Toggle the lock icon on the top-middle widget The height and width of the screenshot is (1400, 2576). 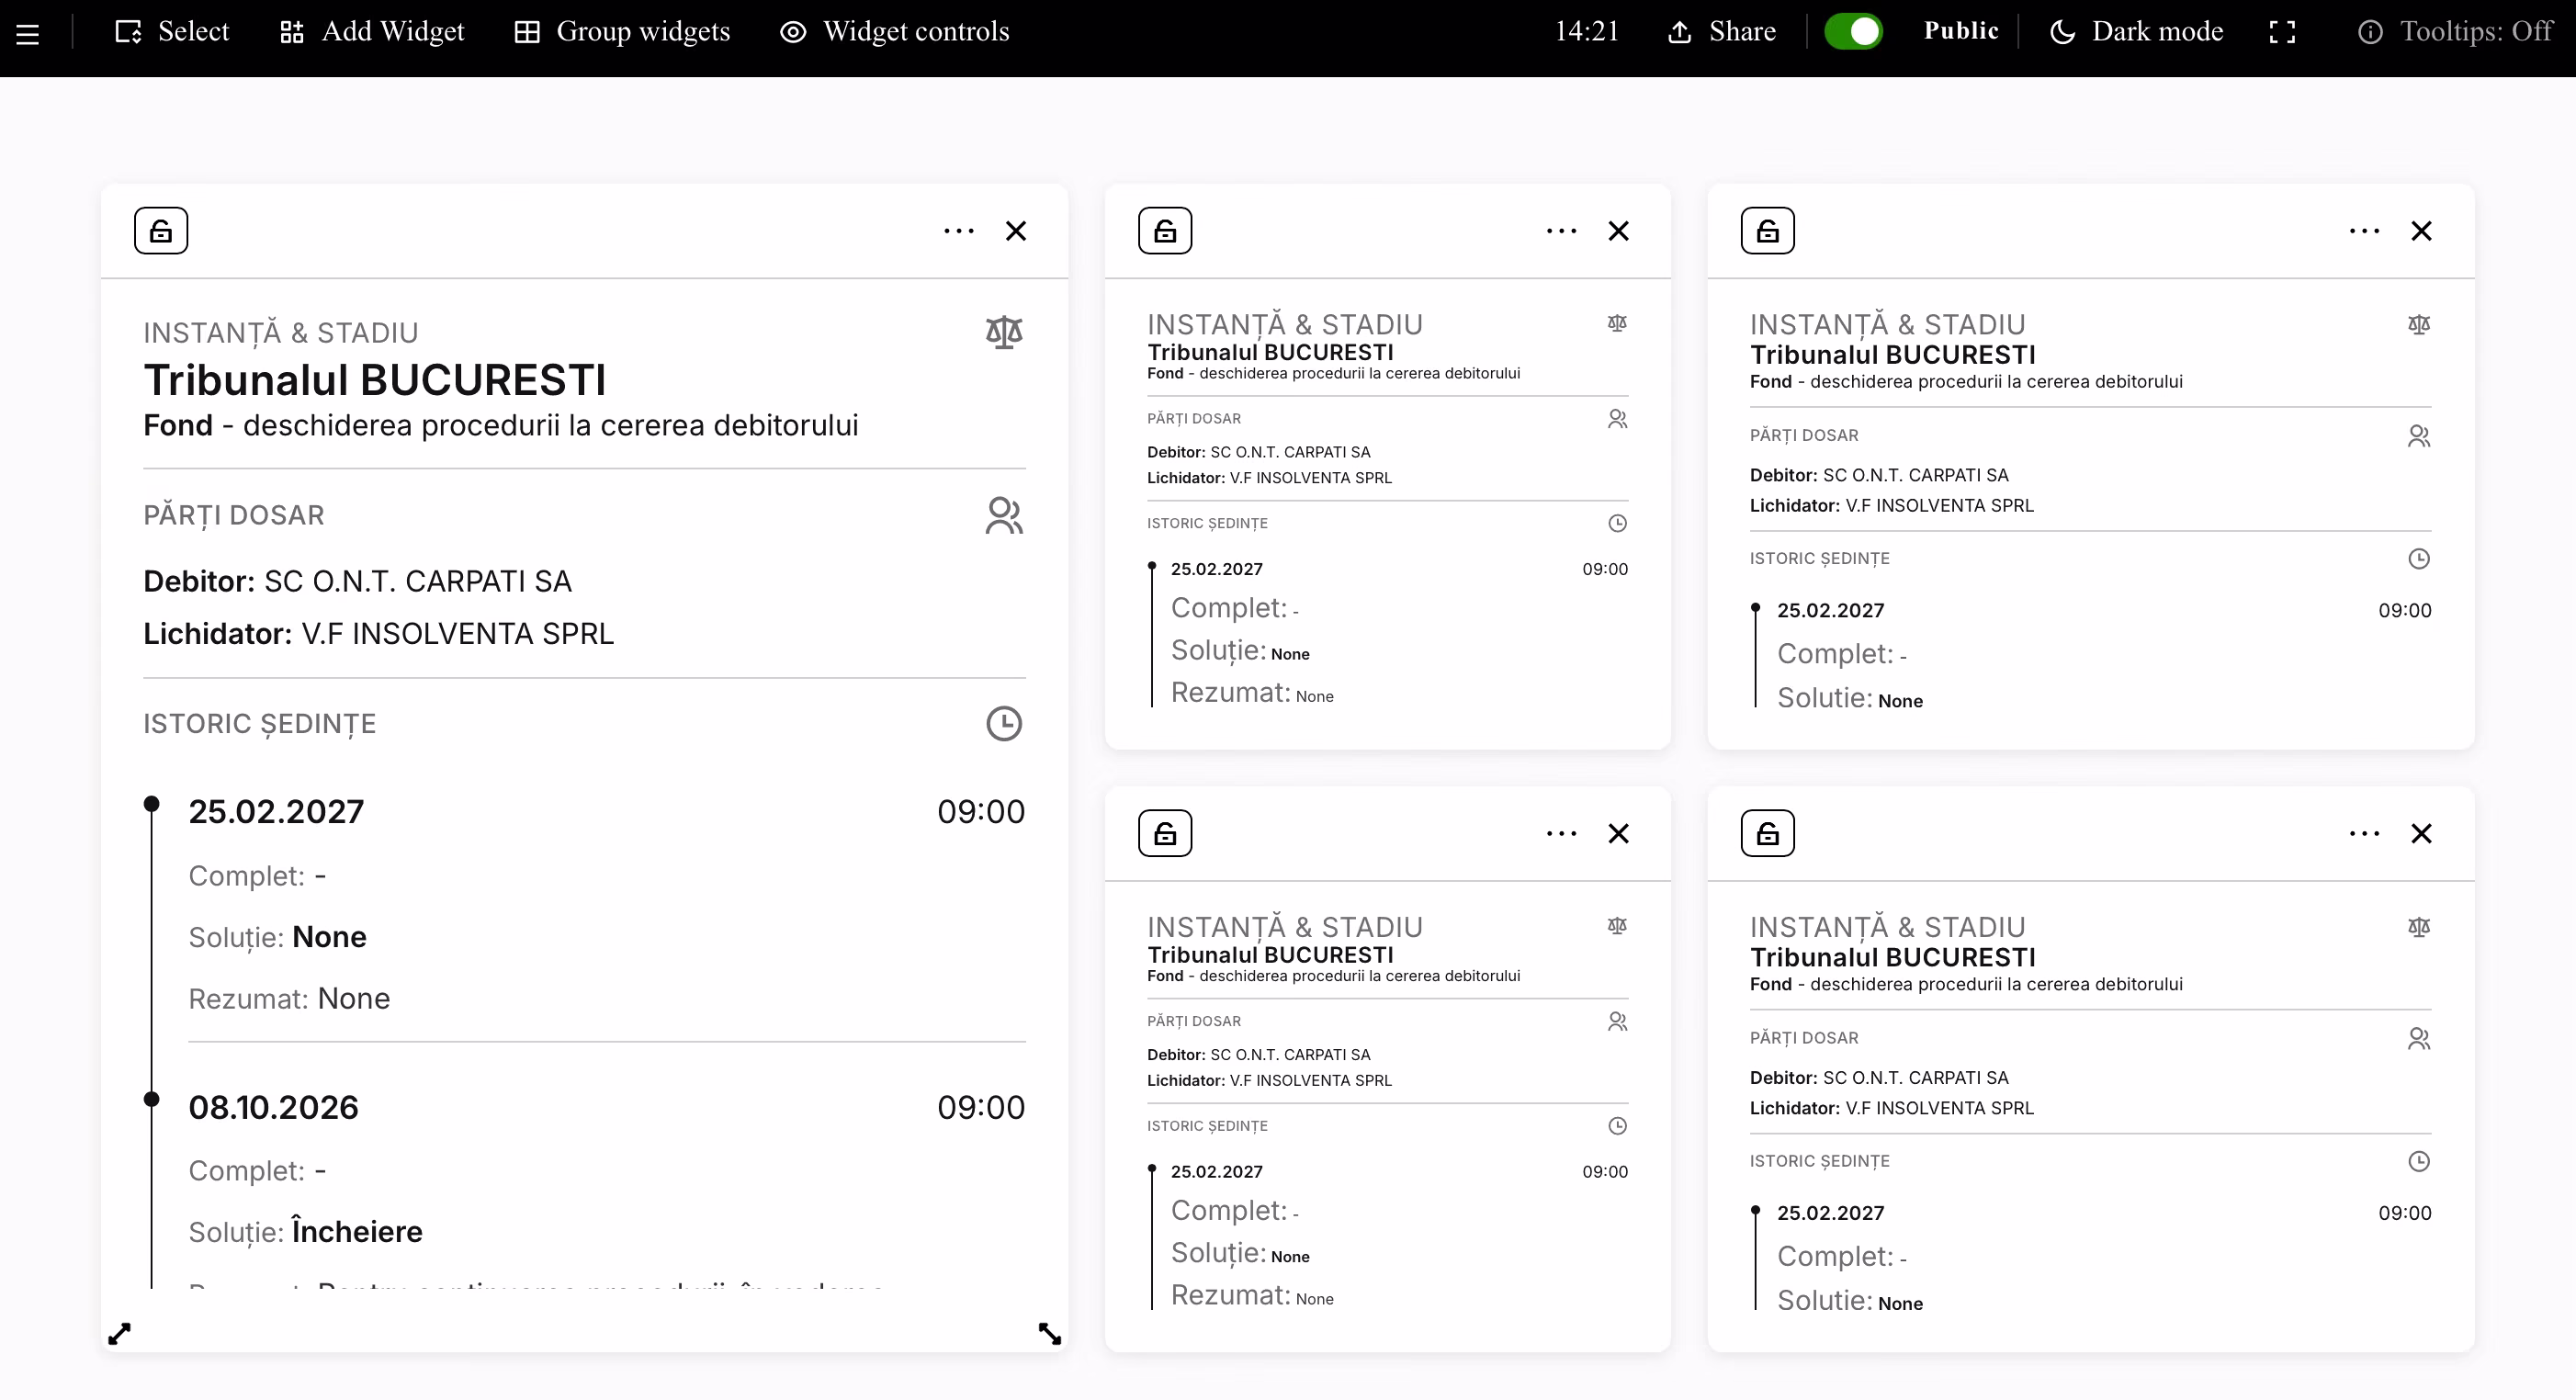click(x=1165, y=231)
